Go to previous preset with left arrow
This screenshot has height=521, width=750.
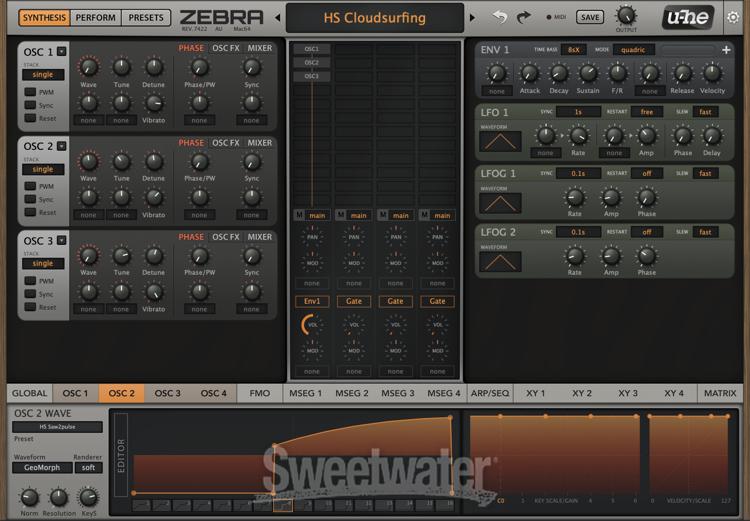(x=275, y=18)
